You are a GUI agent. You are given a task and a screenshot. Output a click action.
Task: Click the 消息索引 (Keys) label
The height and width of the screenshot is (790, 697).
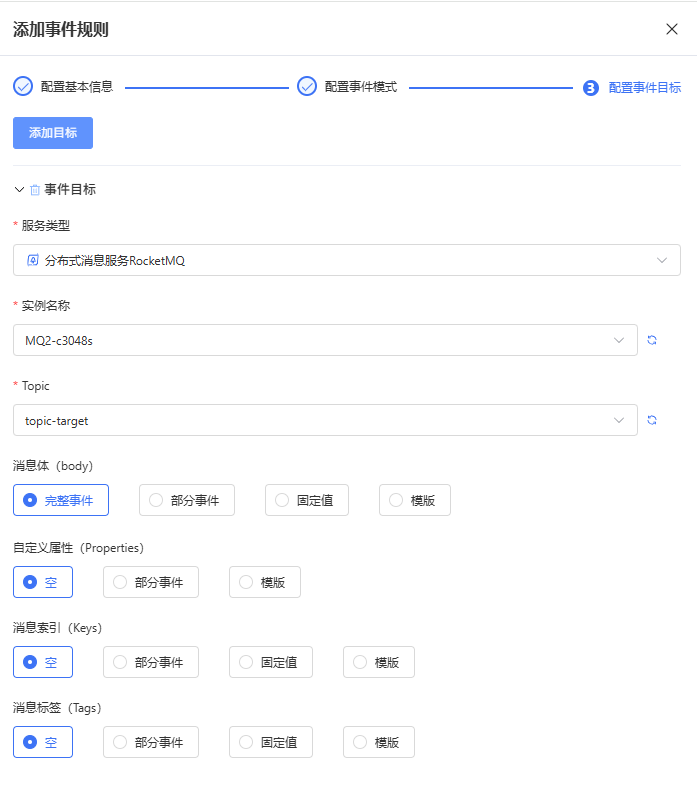pyautogui.click(x=57, y=628)
